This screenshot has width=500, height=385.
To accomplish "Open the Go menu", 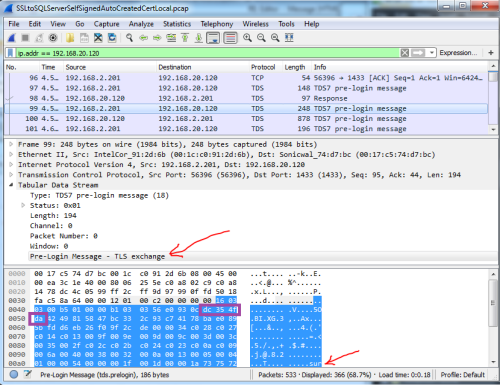I will pyautogui.click(x=80, y=24).
